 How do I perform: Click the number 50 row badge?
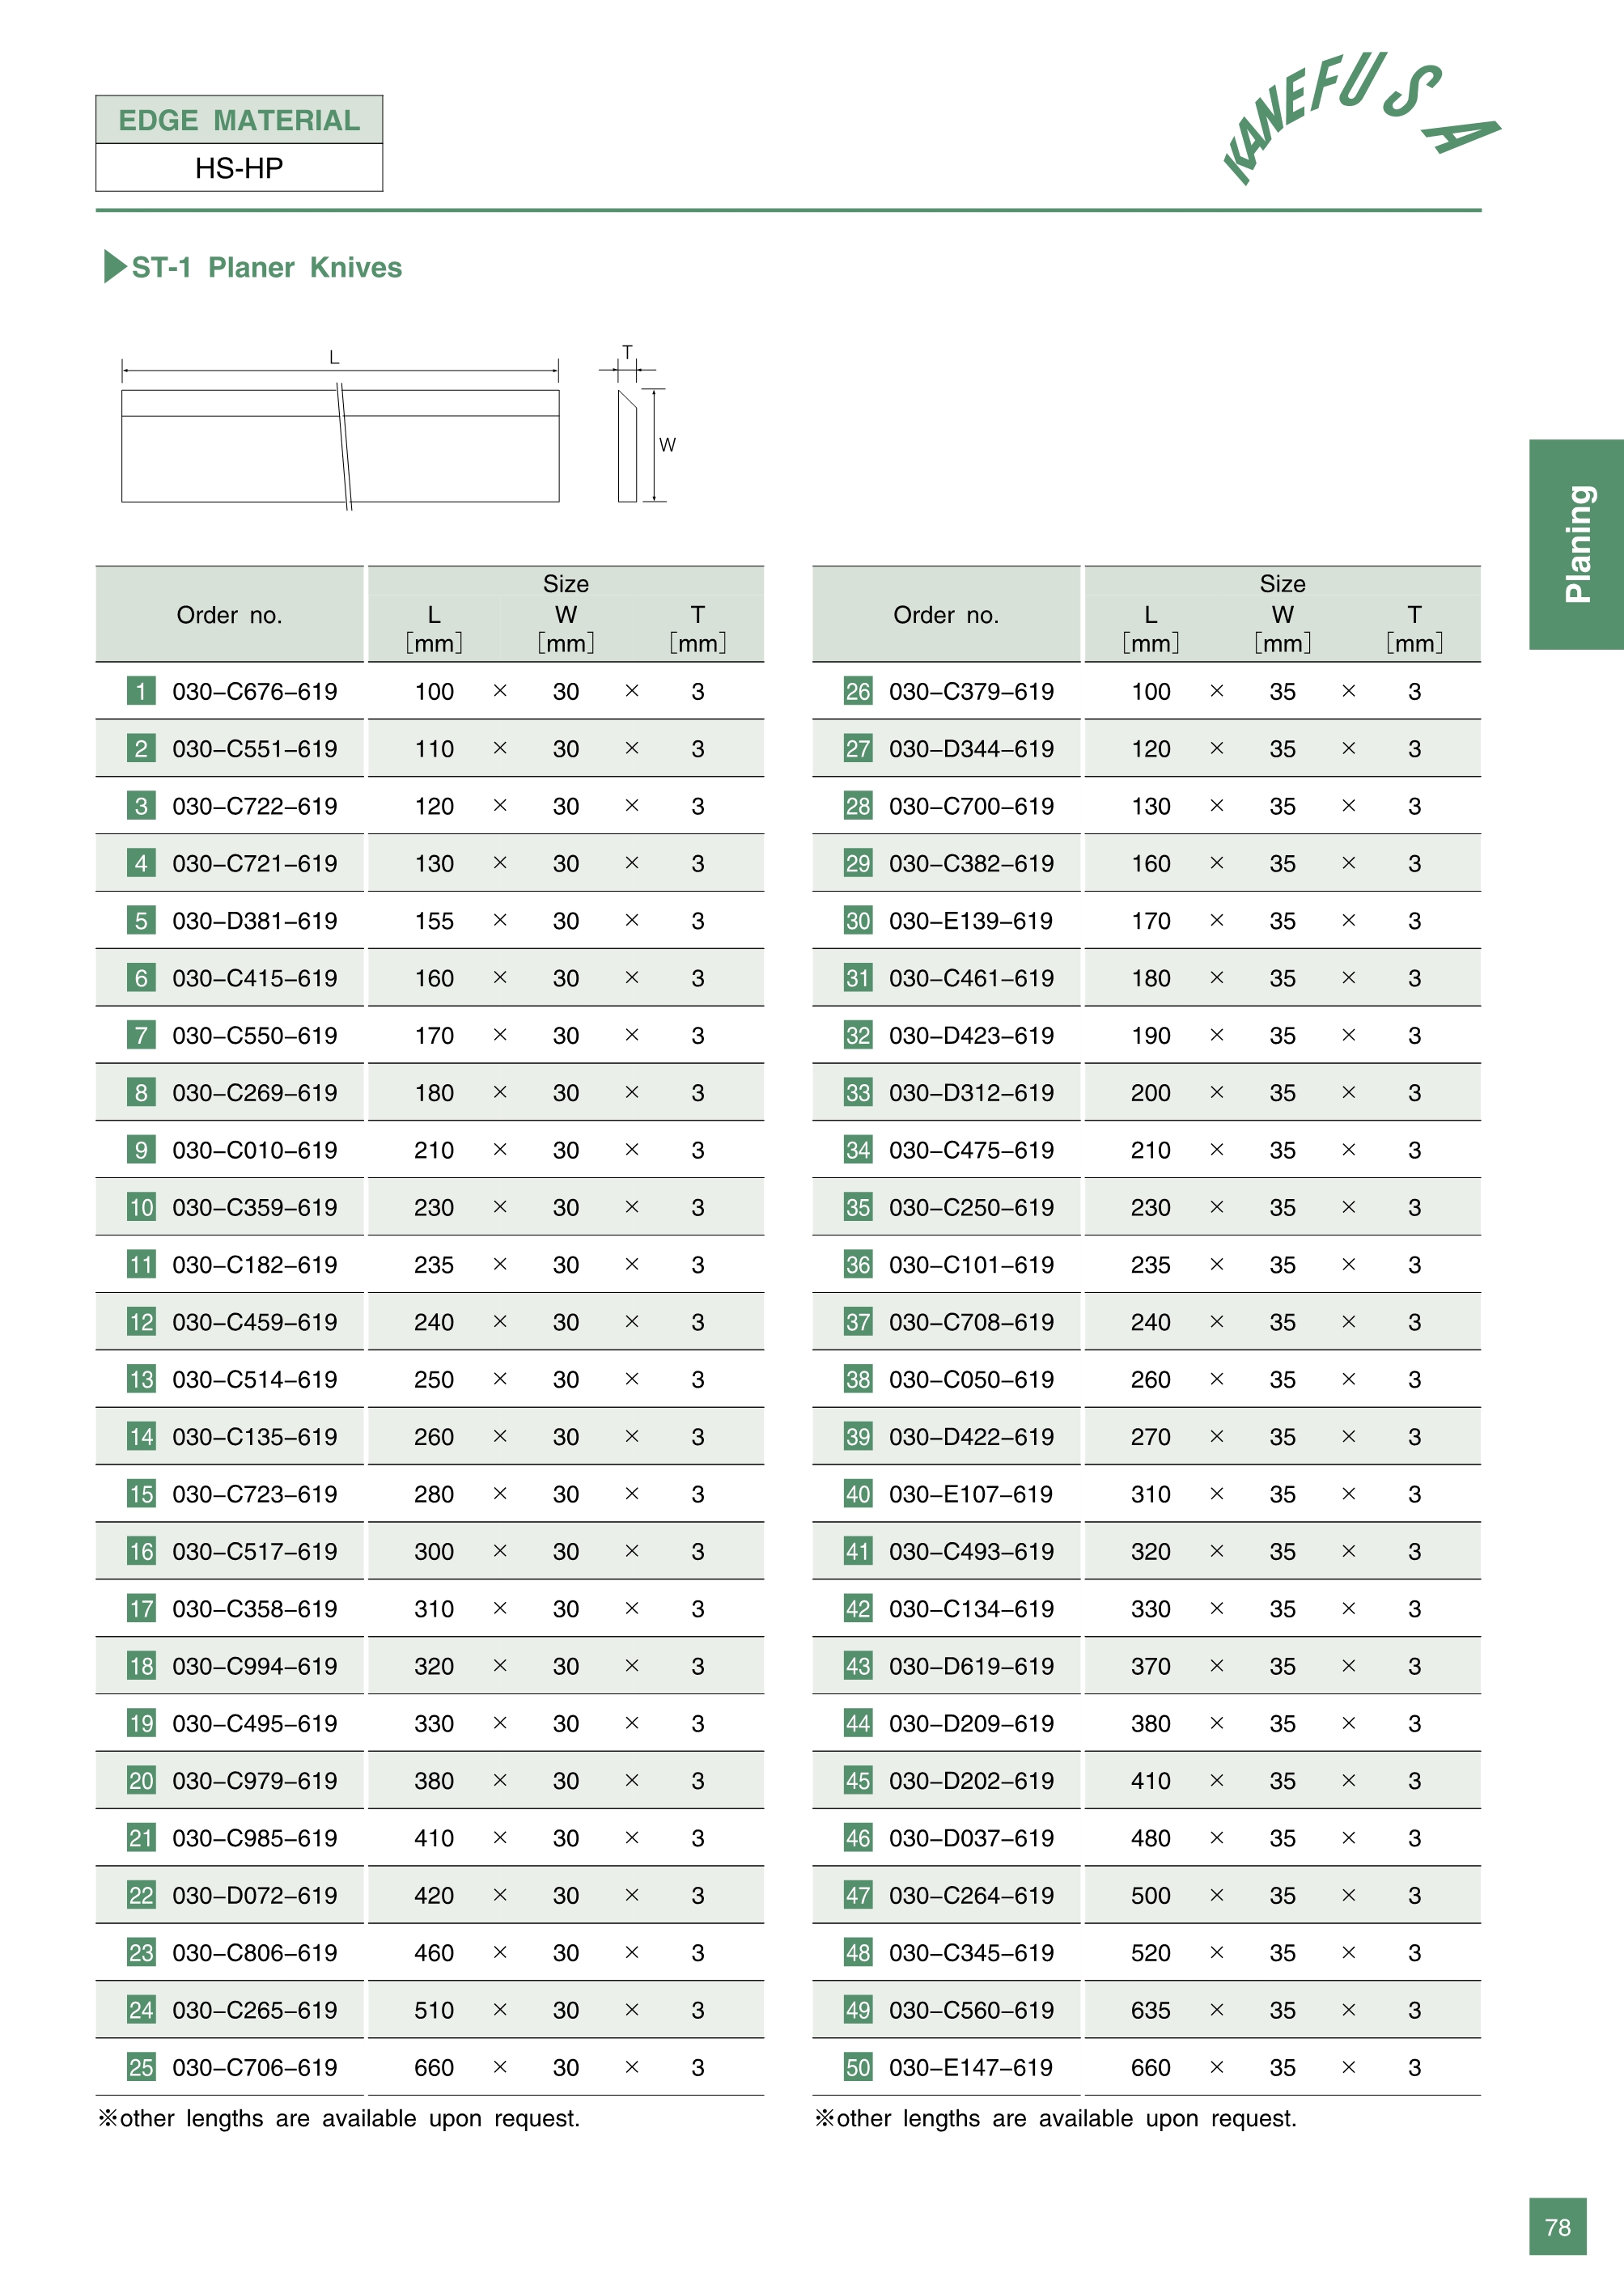(858, 2067)
